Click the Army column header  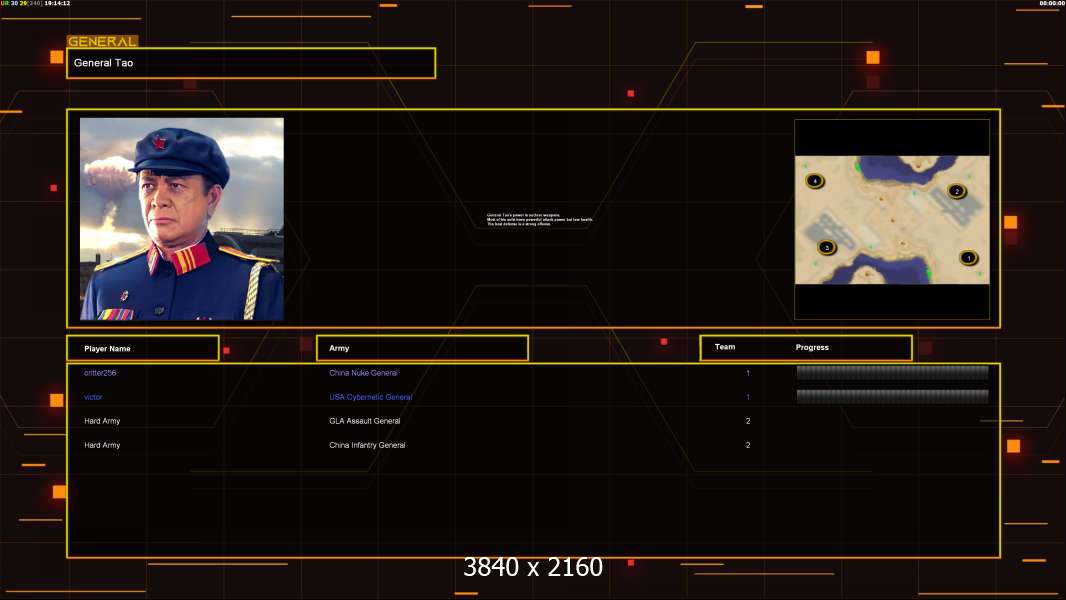(x=422, y=348)
